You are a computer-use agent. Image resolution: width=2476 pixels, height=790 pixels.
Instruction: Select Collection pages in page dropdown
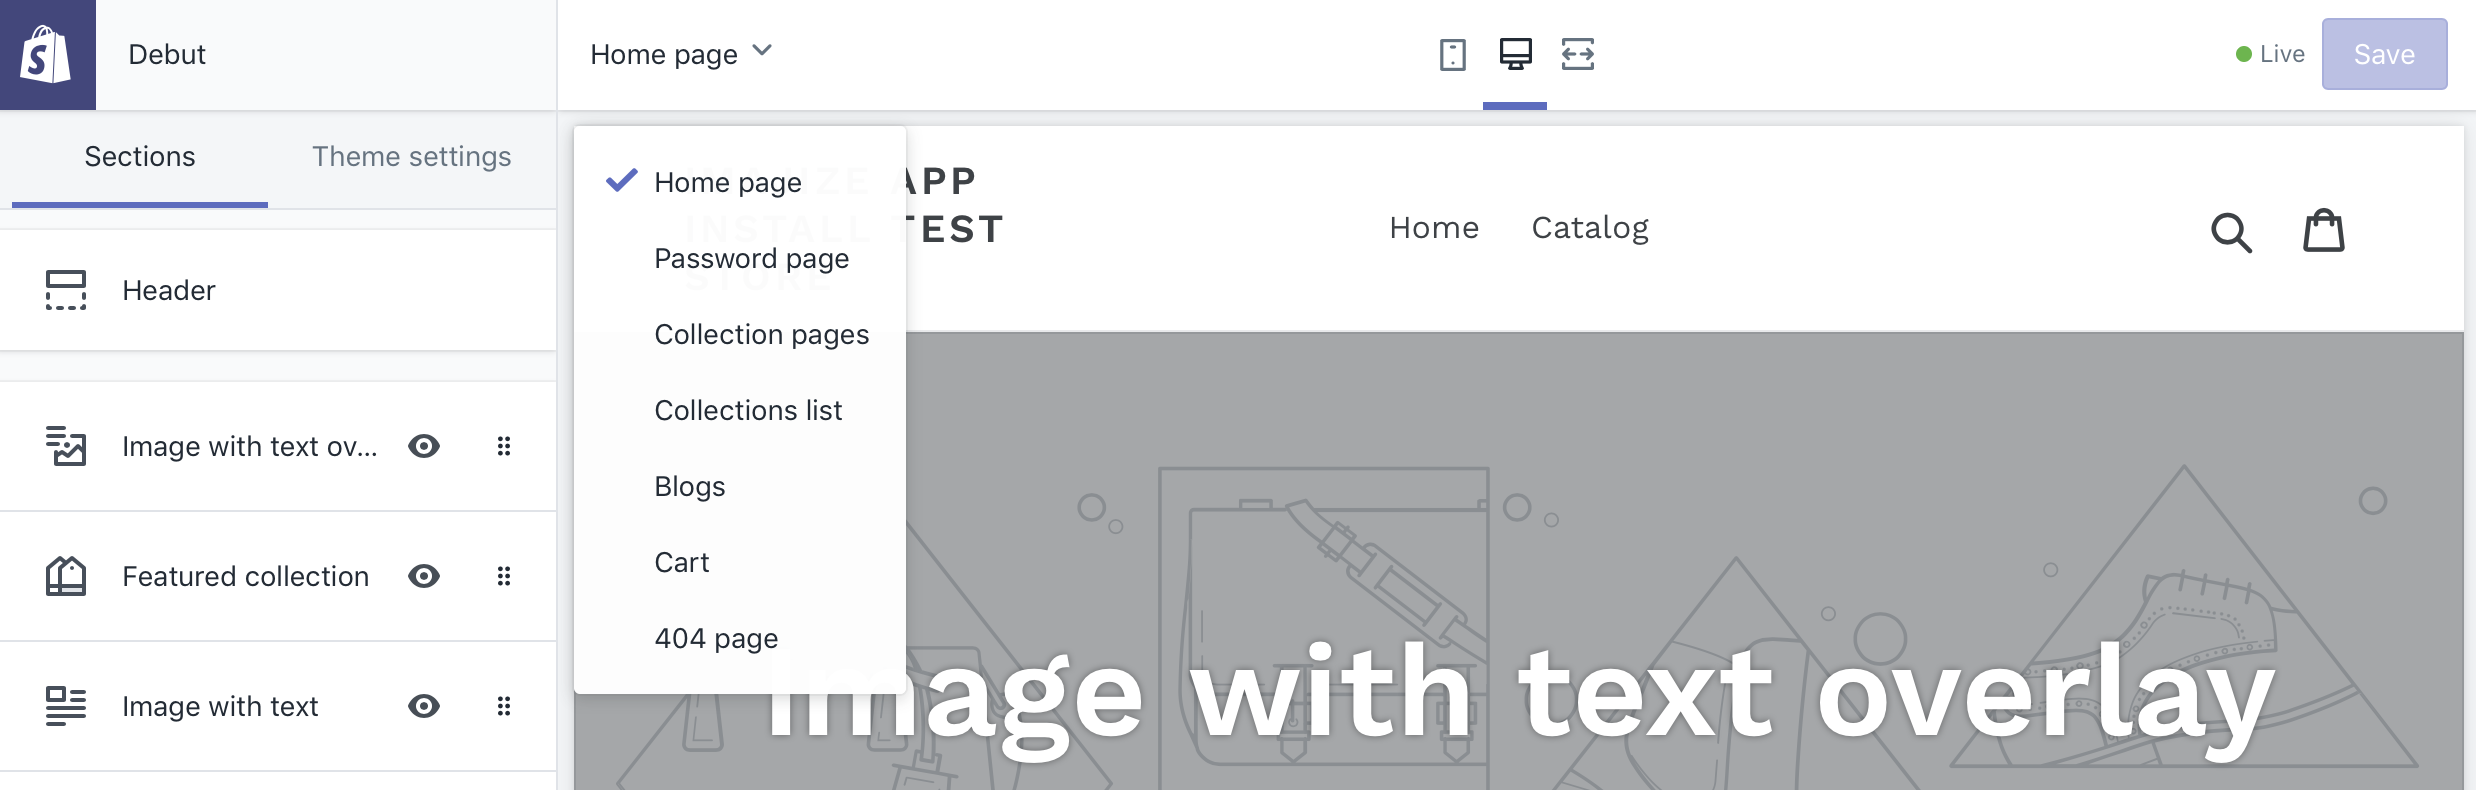(x=761, y=335)
